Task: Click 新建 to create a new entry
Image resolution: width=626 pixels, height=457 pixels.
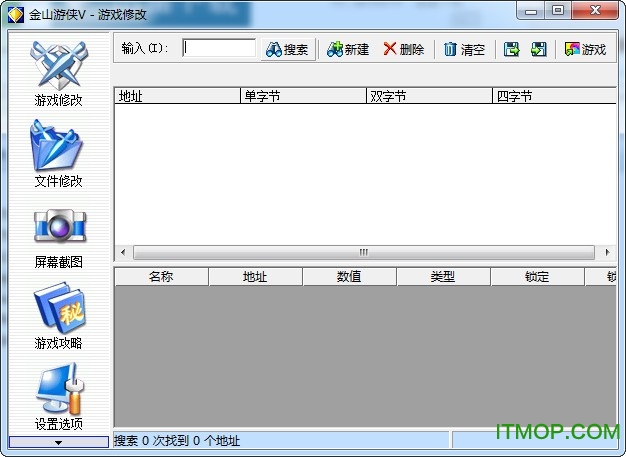Action: pyautogui.click(x=348, y=49)
